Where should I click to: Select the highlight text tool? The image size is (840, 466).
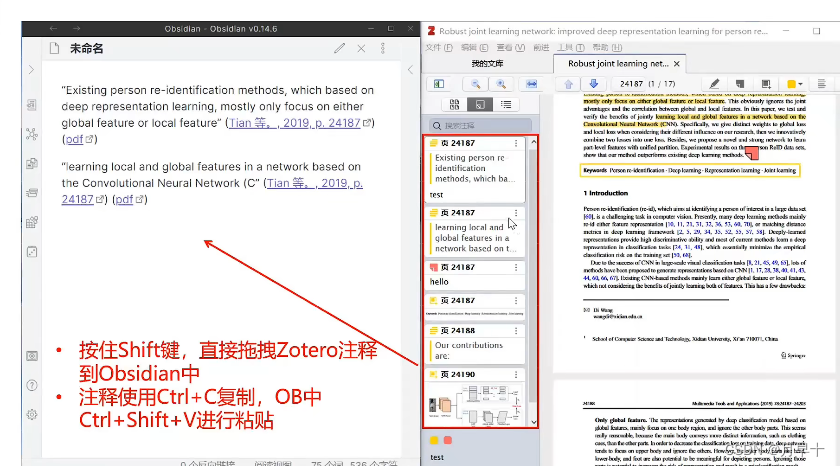(x=714, y=84)
